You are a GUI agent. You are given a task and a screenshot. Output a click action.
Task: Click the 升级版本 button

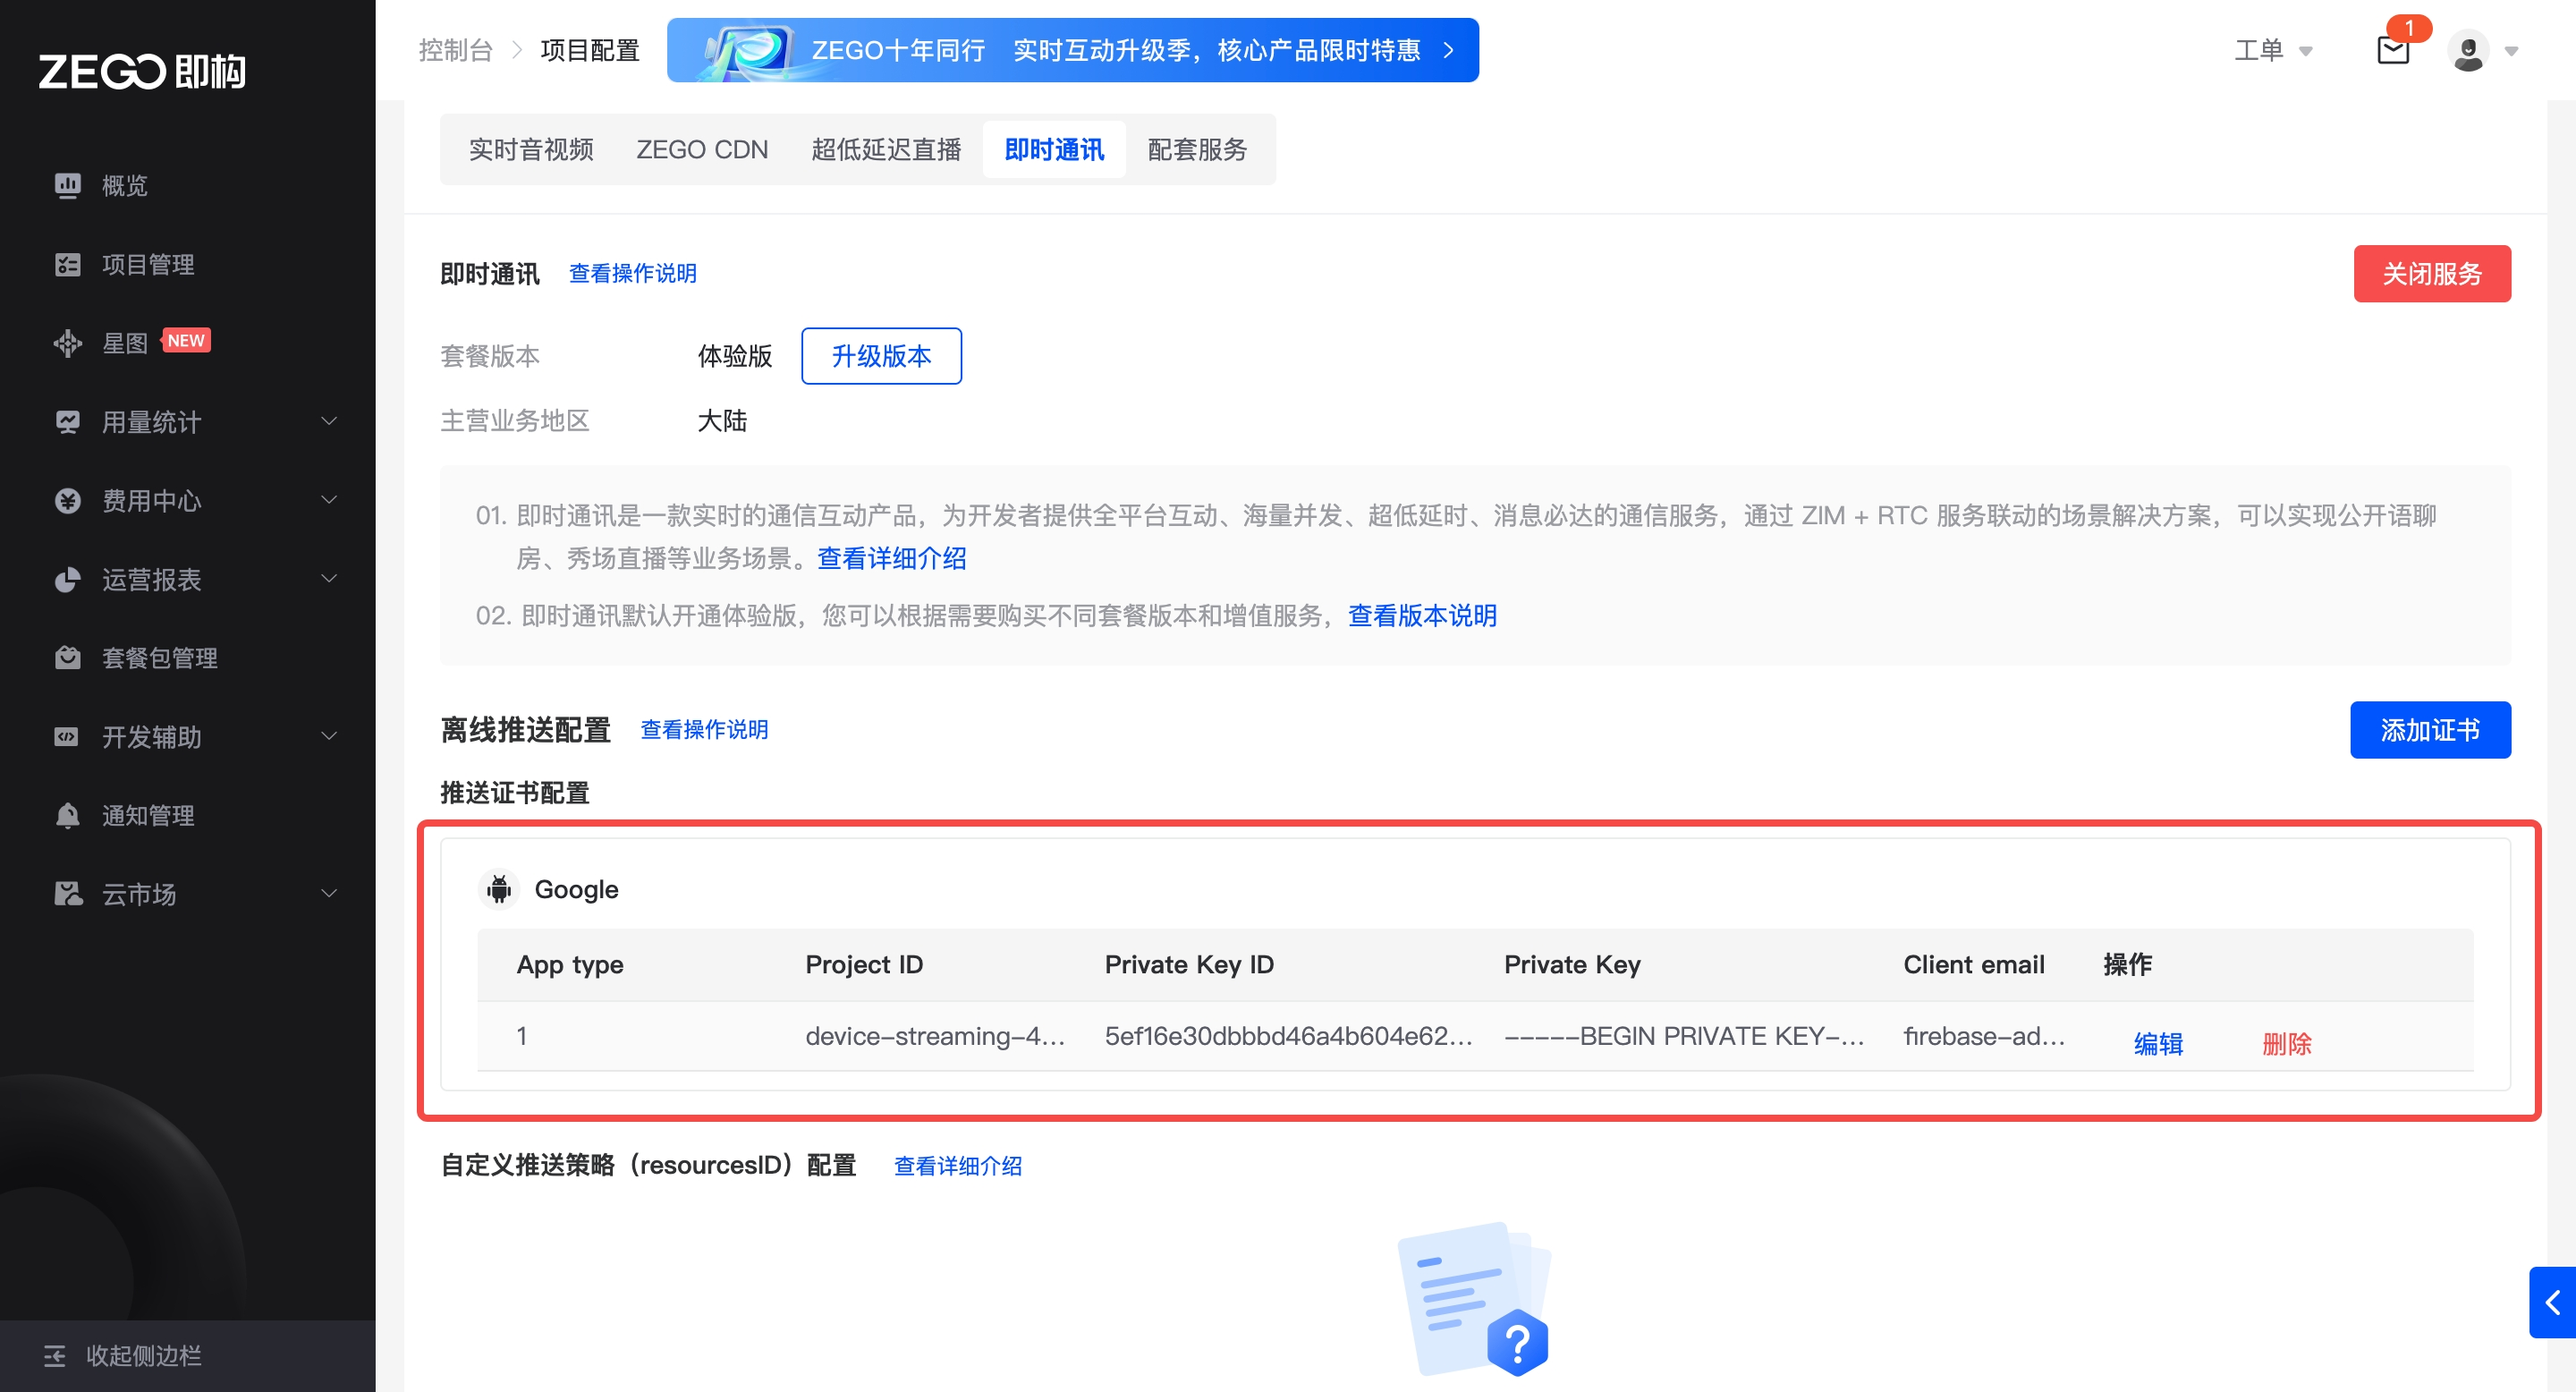pos(881,356)
